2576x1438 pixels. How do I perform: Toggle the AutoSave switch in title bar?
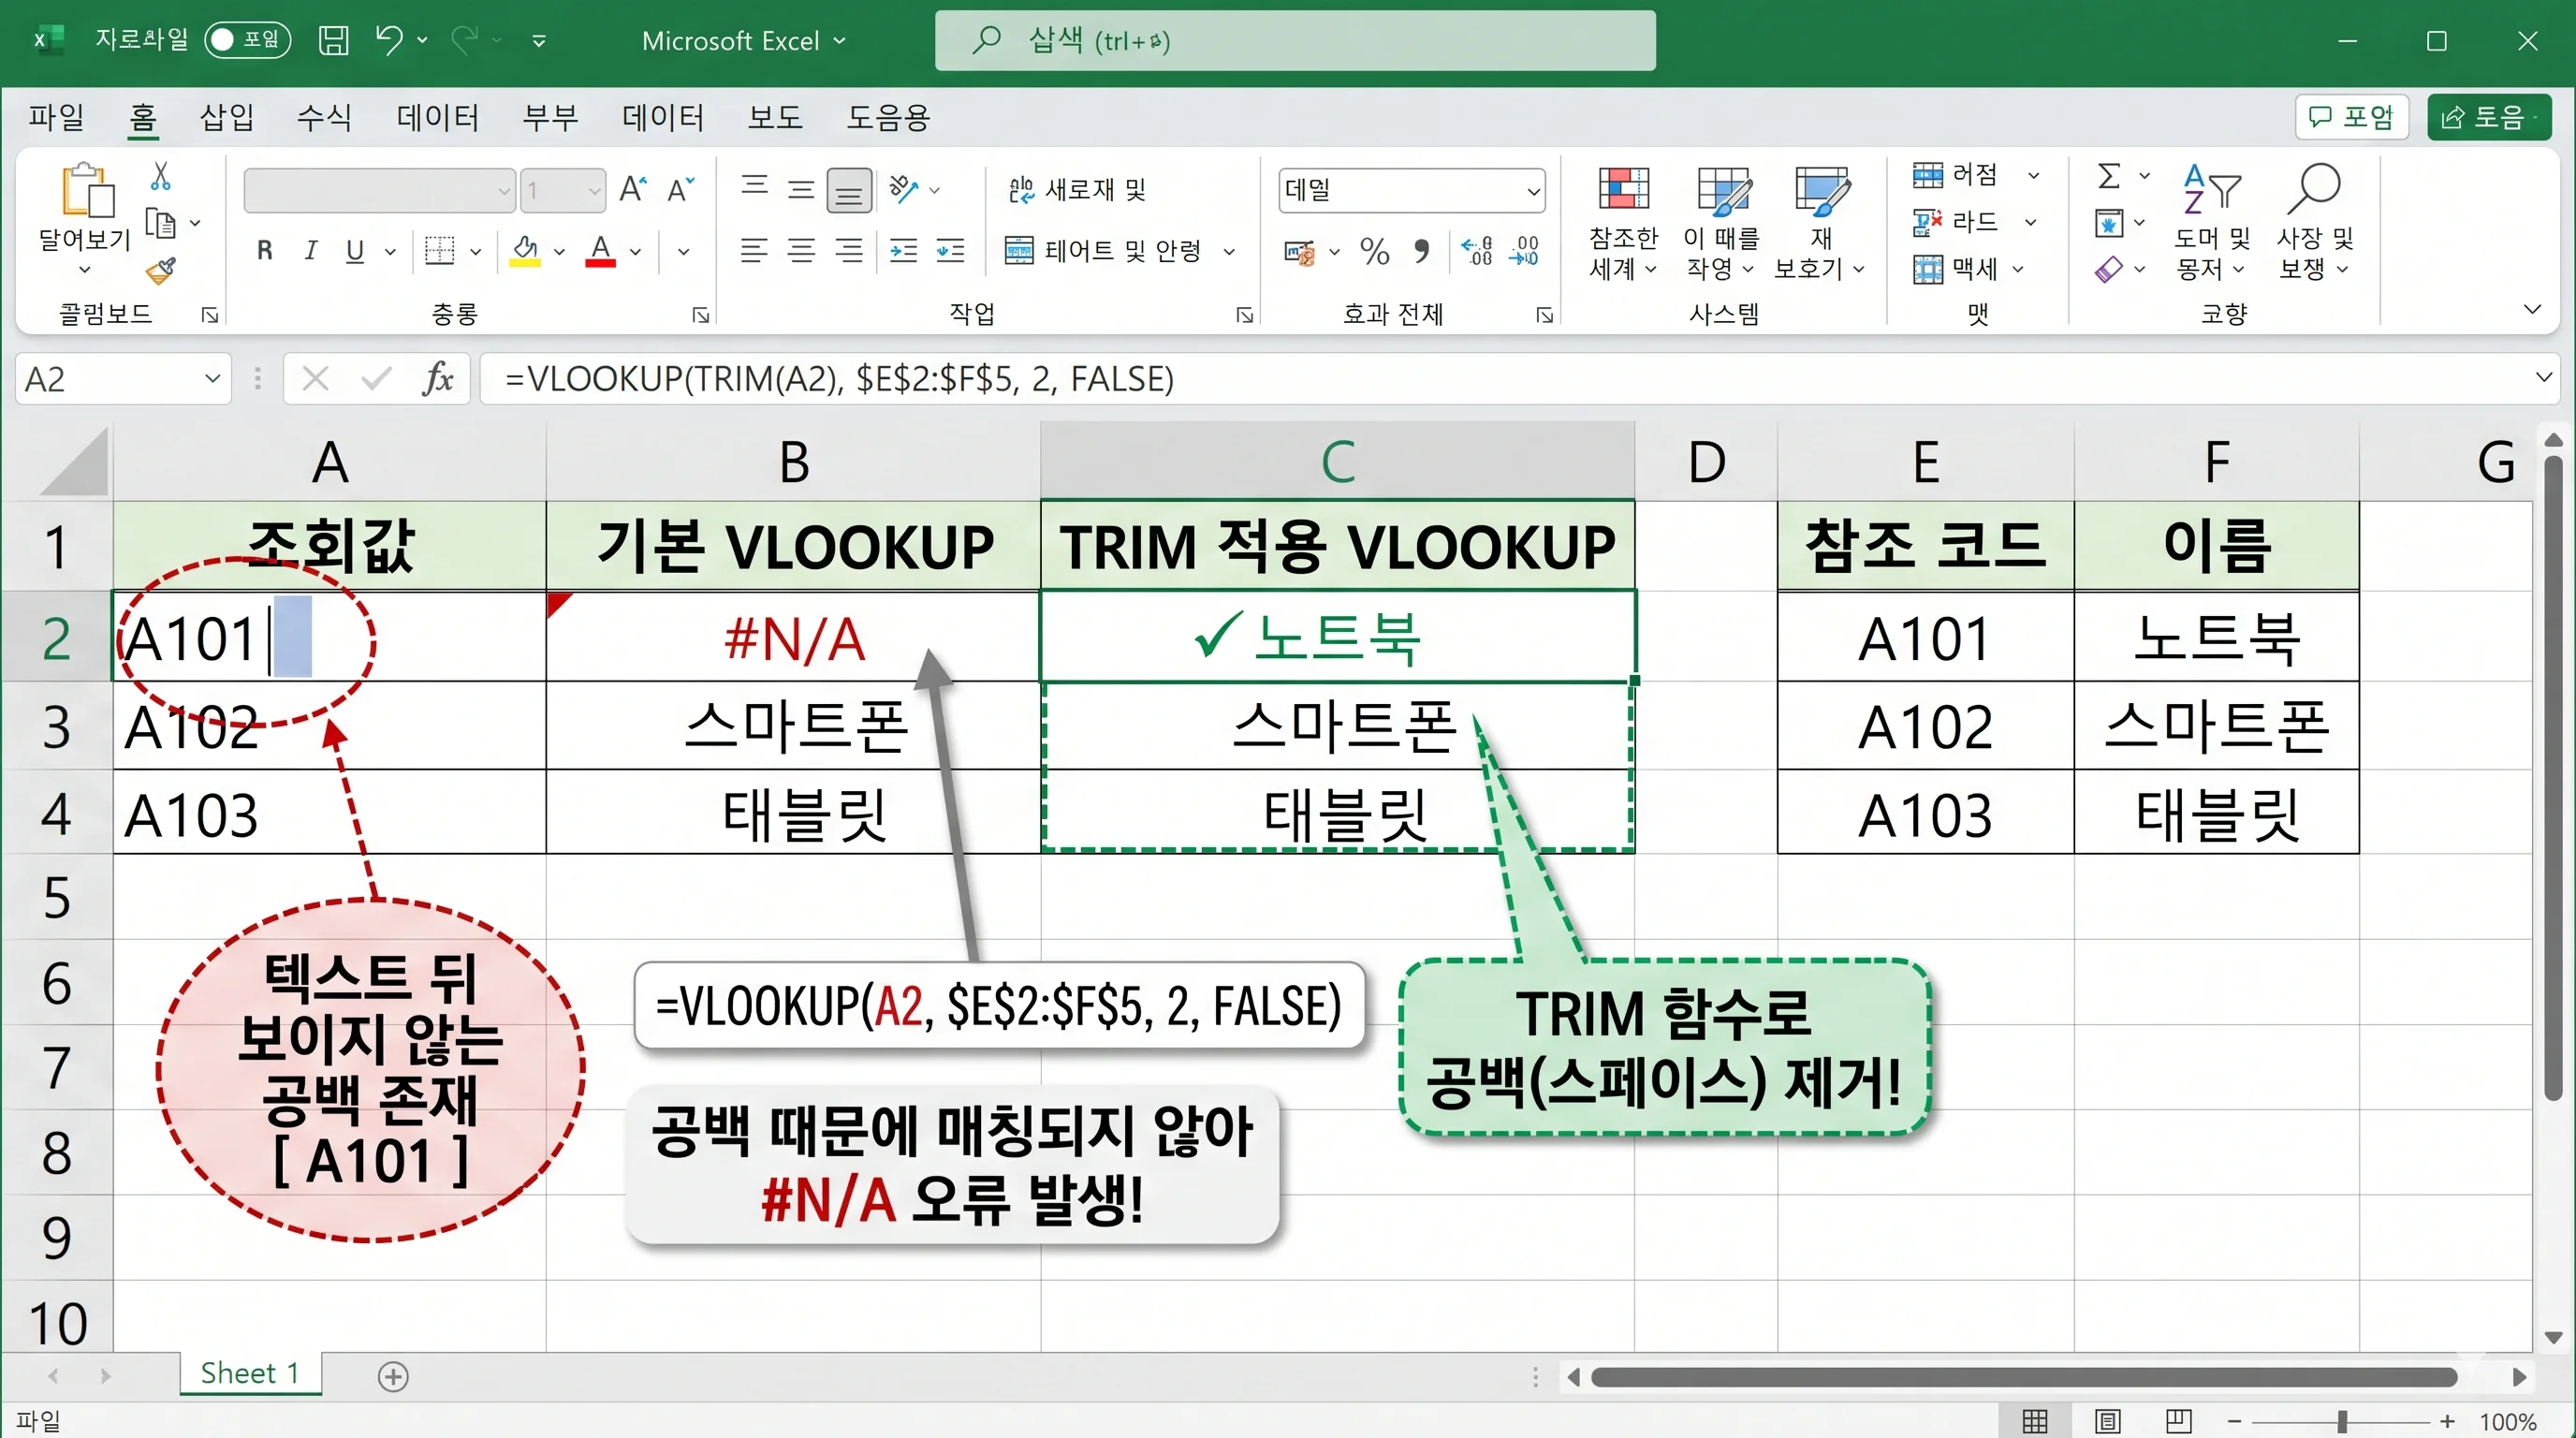(x=247, y=40)
